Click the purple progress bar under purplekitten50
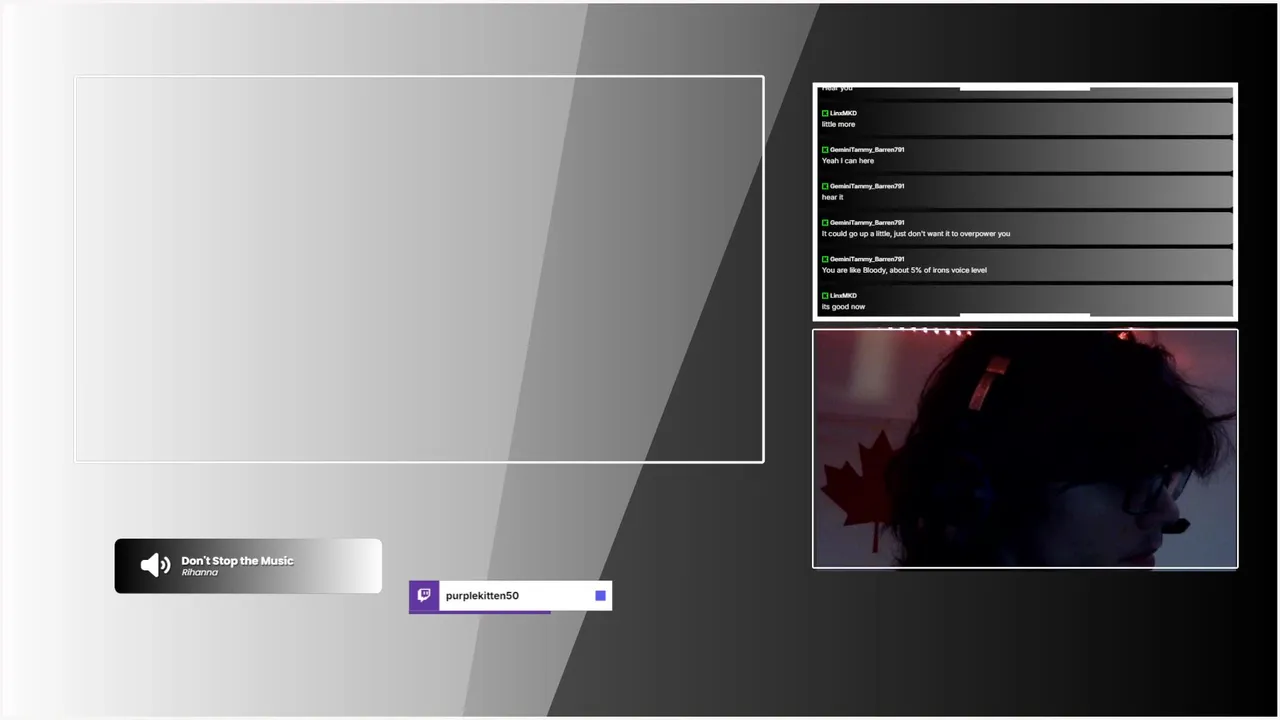The image size is (1280, 720). 480,611
